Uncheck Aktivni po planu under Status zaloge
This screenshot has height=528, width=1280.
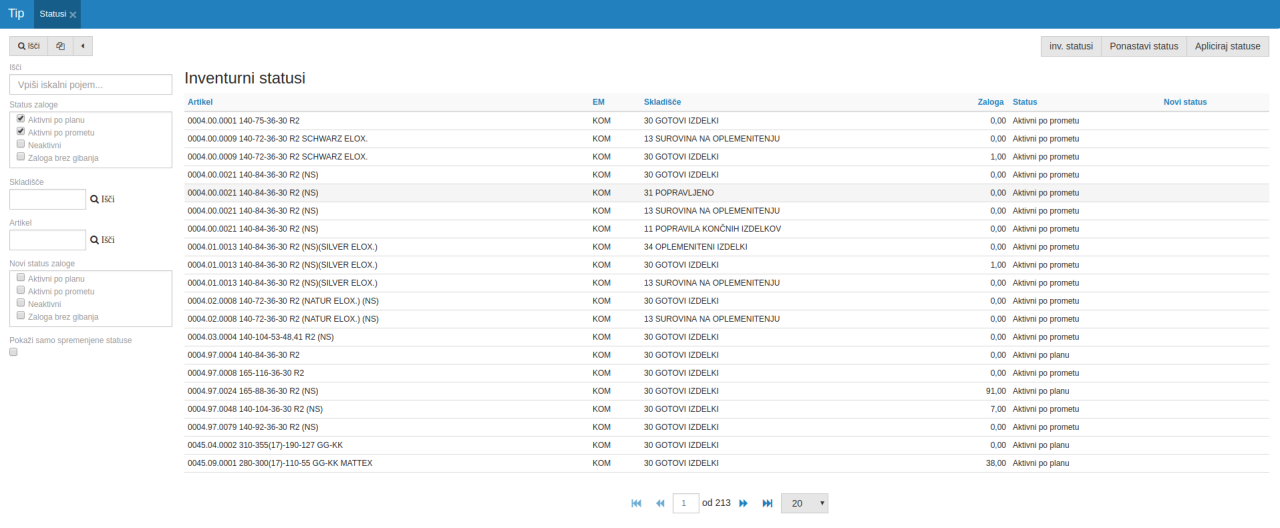coord(21,119)
